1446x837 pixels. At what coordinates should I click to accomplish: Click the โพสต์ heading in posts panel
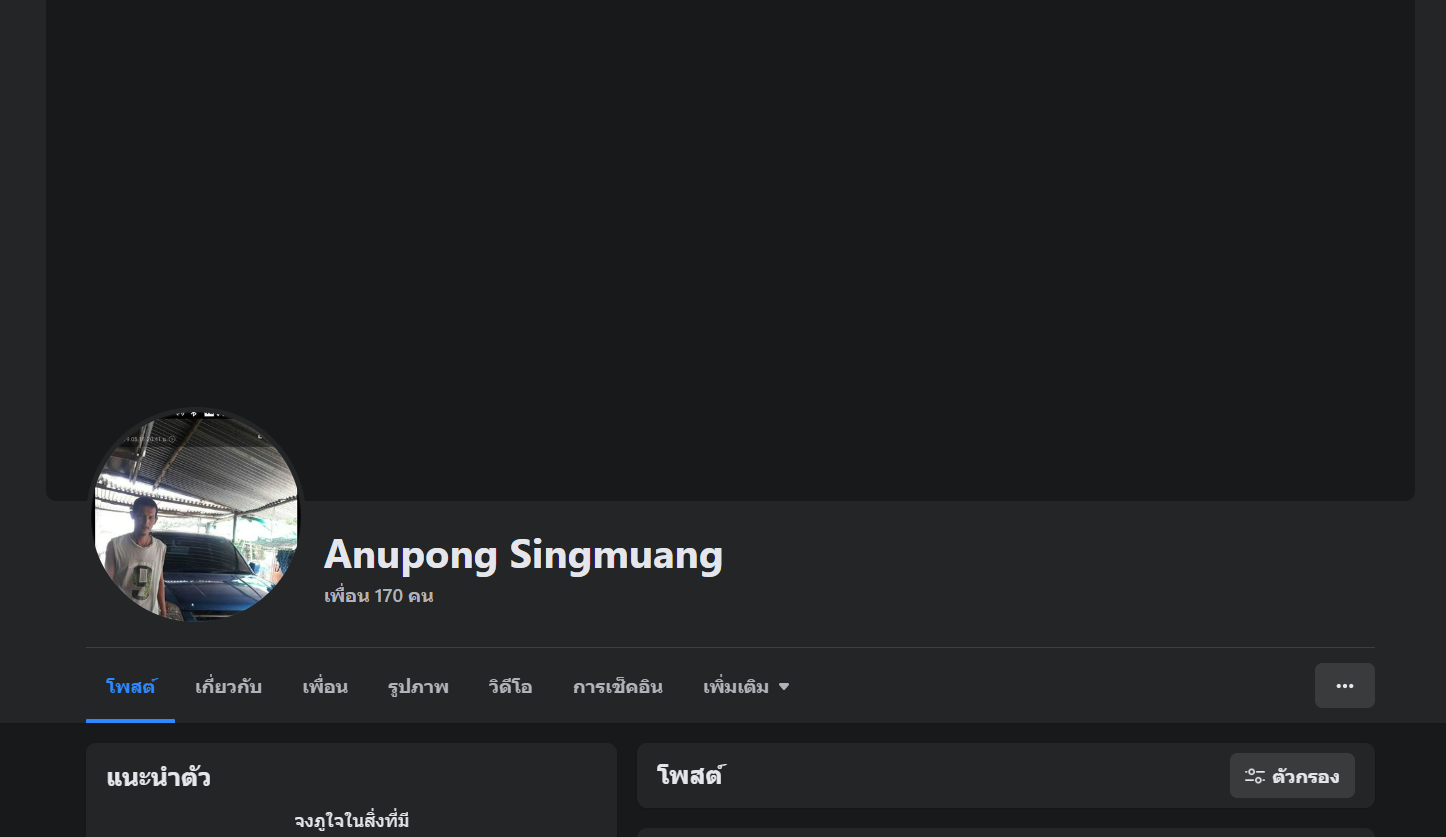point(690,775)
